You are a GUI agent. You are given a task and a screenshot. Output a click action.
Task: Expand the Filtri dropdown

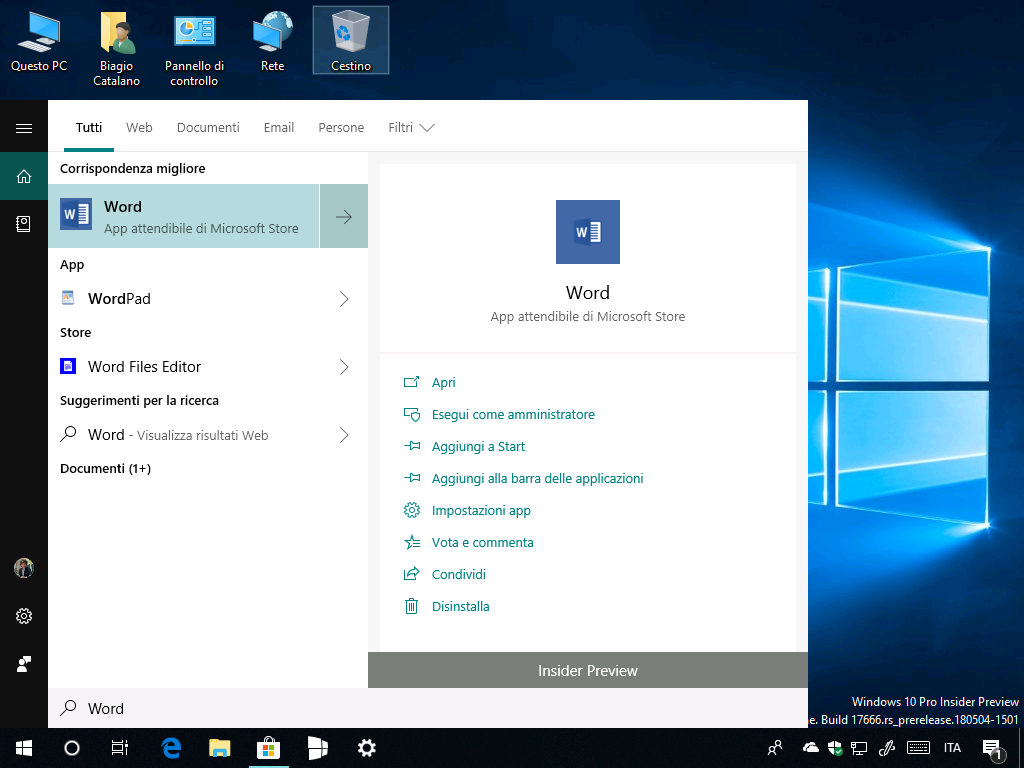pyautogui.click(x=411, y=127)
